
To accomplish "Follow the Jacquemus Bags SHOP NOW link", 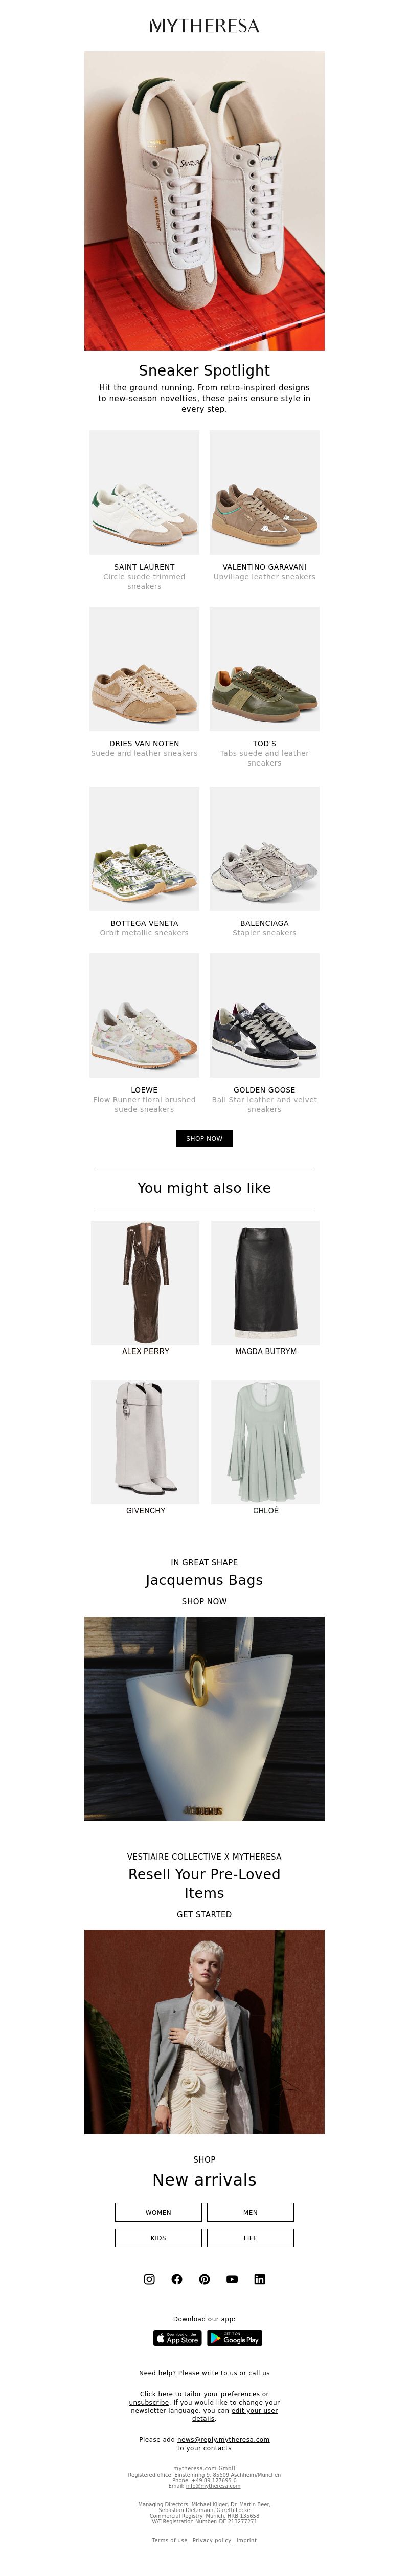I will point(204,1601).
